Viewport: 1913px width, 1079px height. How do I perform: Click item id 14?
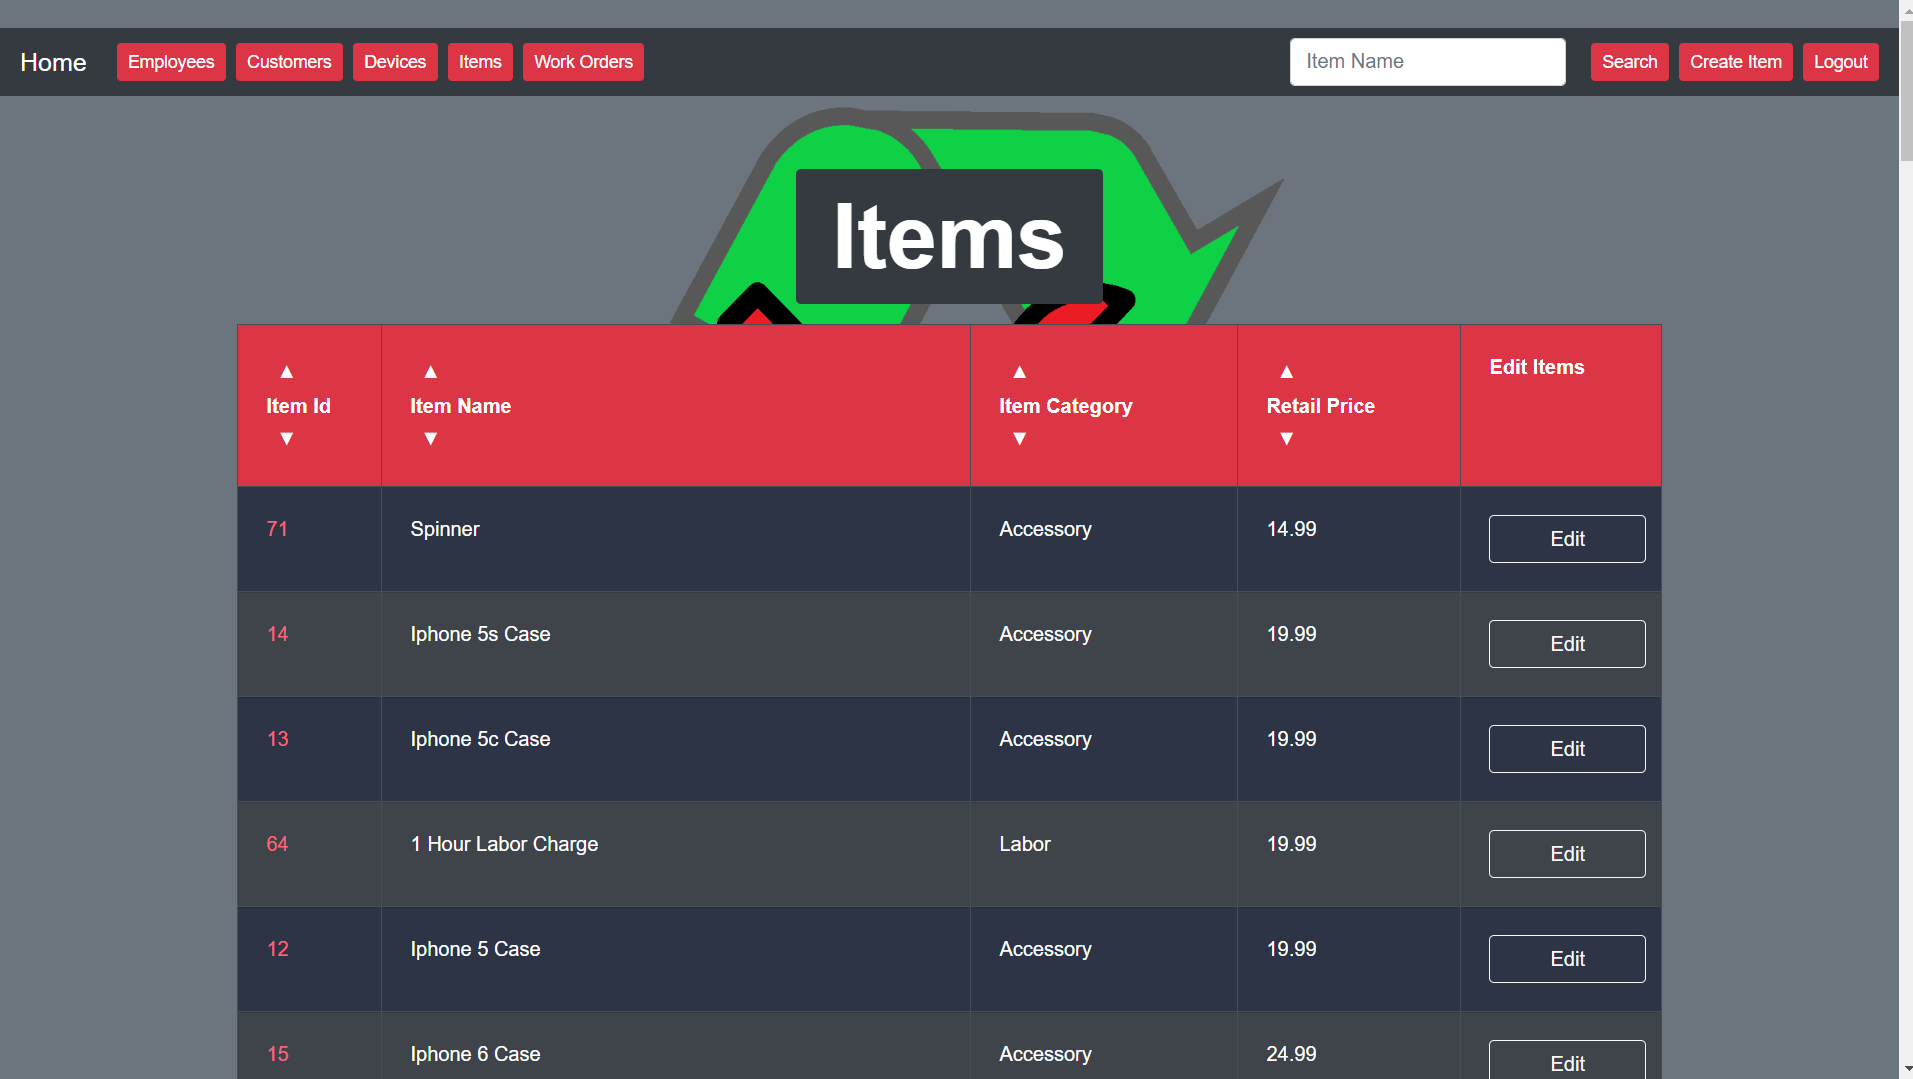pos(277,634)
